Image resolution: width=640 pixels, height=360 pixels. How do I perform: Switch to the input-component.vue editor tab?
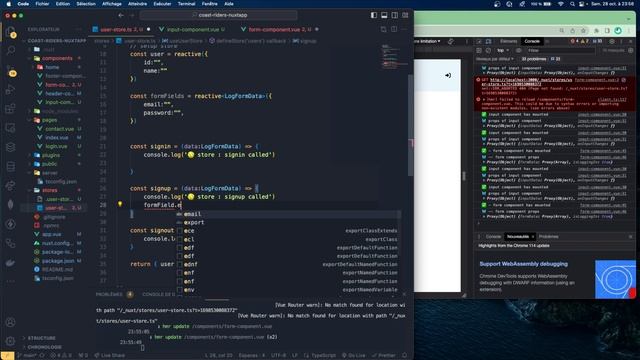pos(192,29)
